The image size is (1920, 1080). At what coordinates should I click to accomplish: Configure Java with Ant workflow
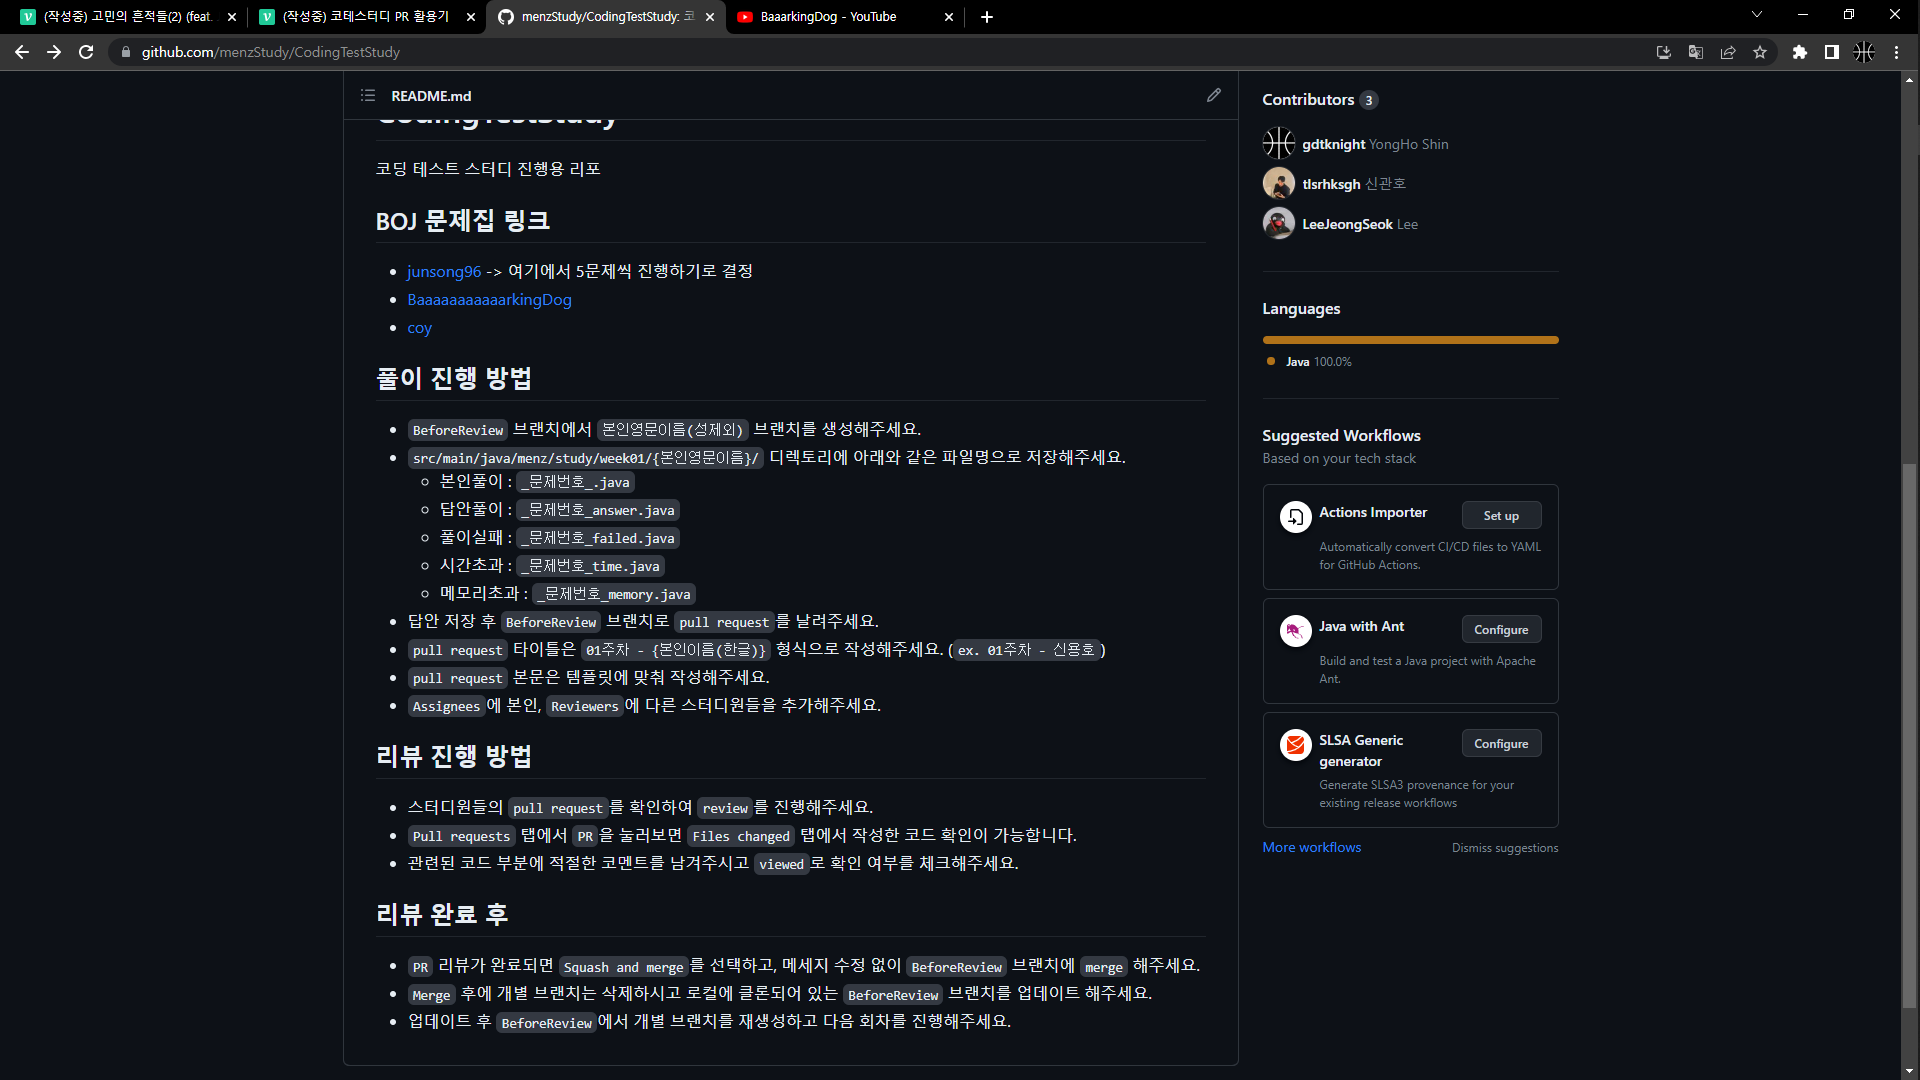1500,630
